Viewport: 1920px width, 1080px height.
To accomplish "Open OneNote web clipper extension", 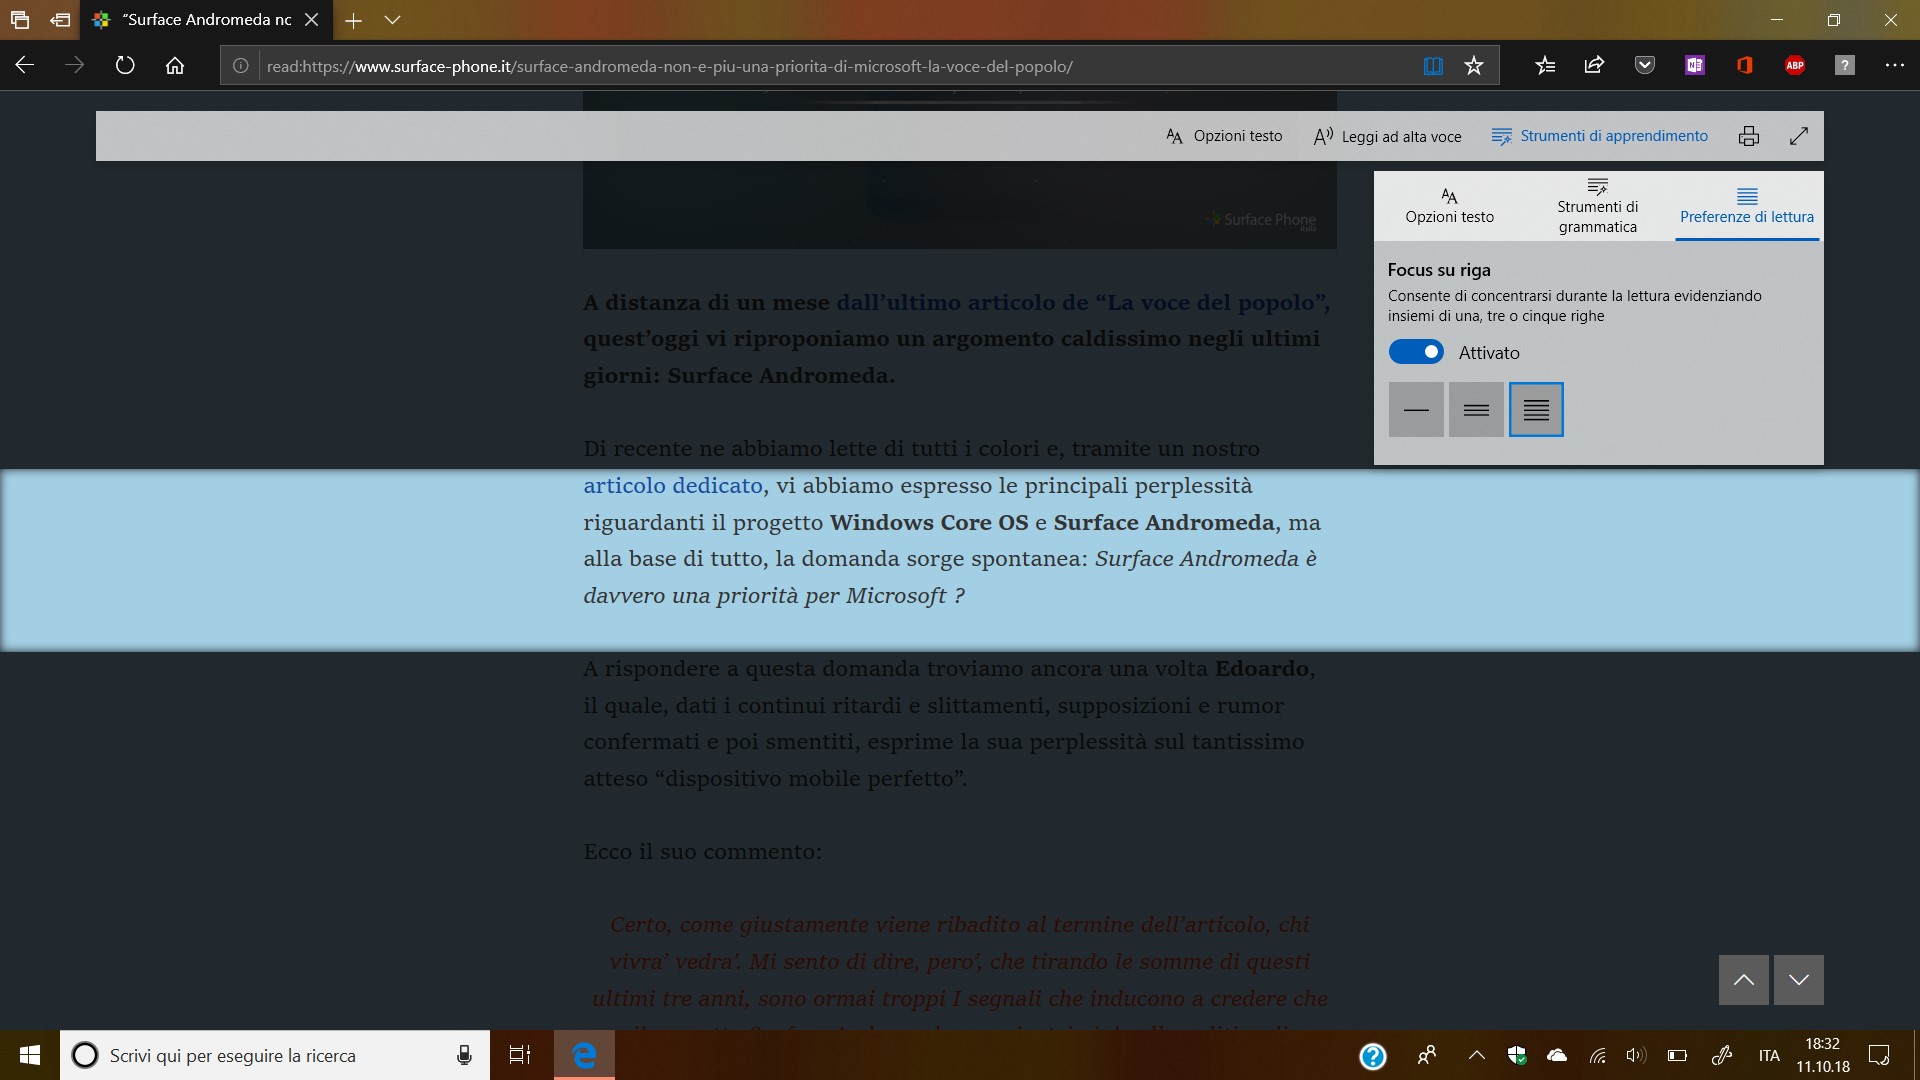I will coord(1695,66).
